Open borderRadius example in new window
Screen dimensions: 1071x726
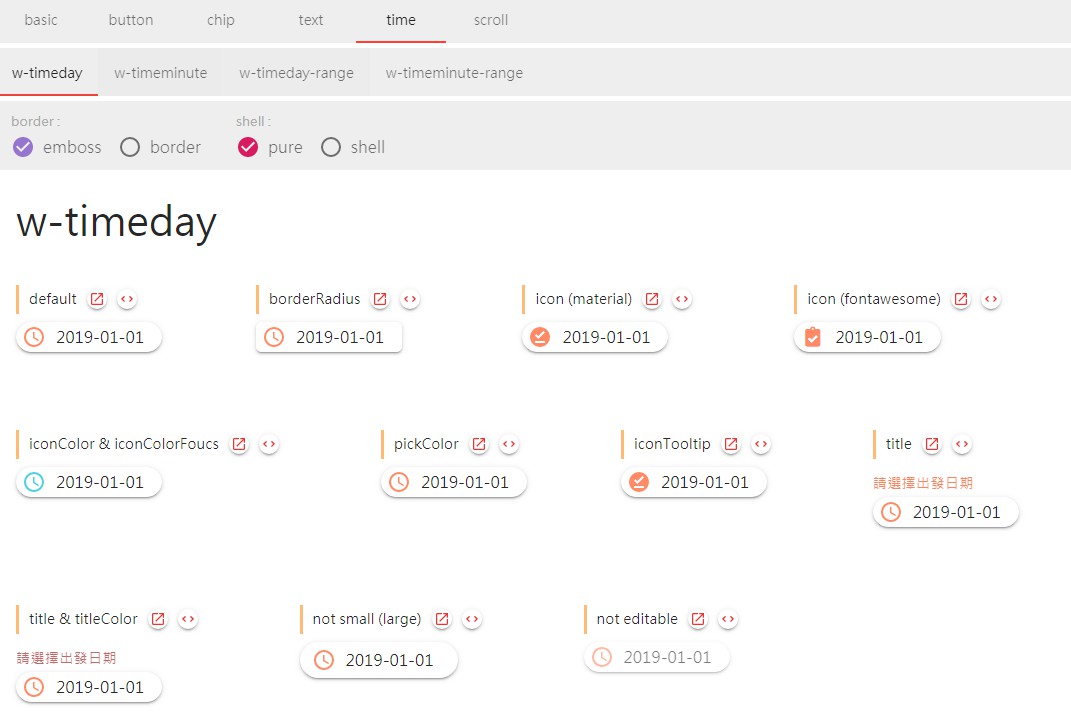(380, 299)
